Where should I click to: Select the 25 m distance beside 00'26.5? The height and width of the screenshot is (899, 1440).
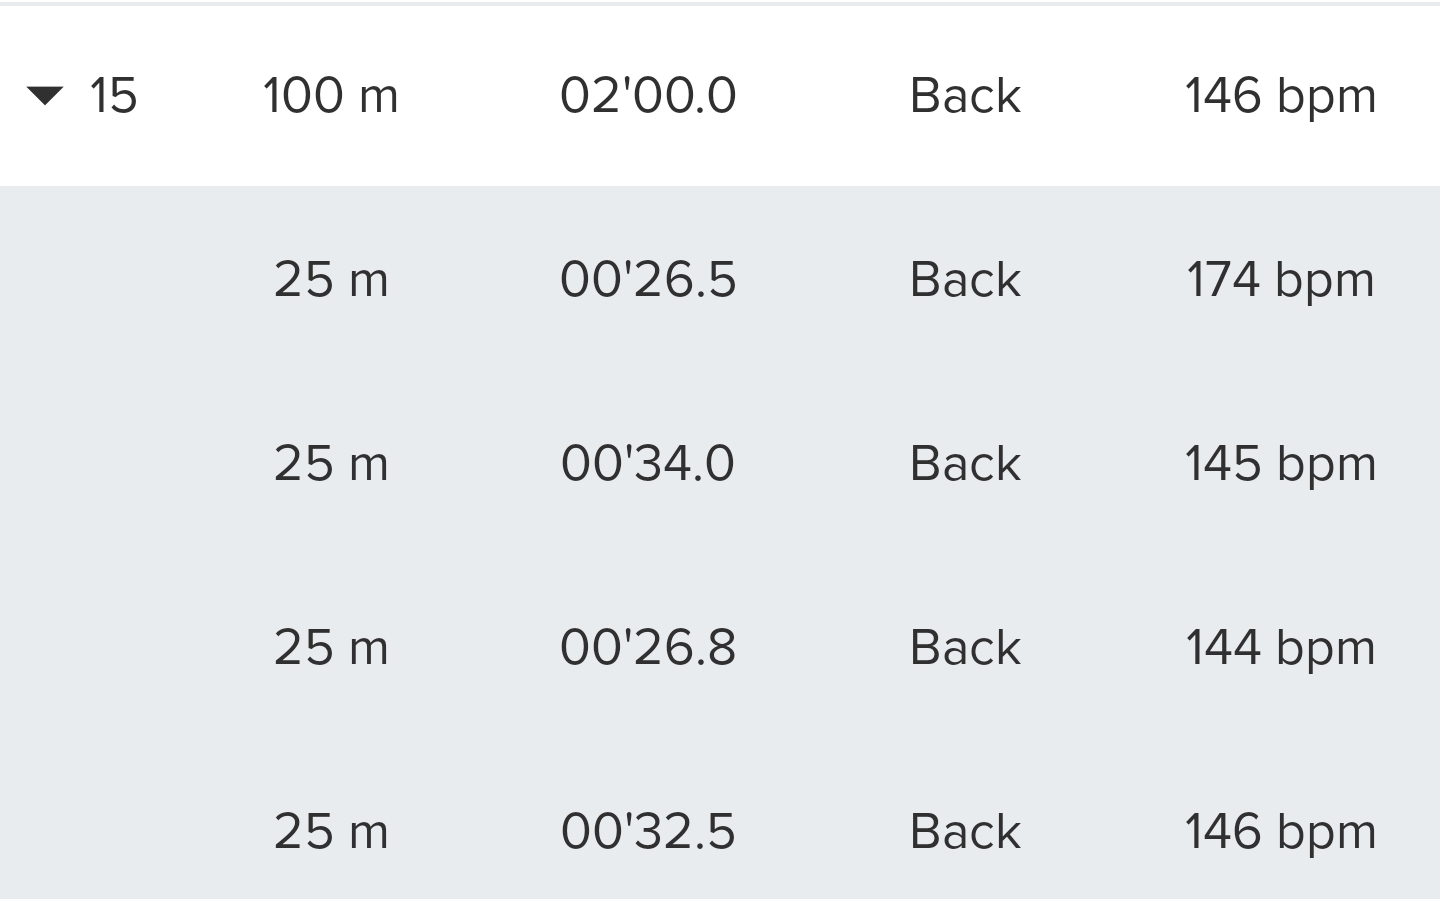[x=331, y=279]
